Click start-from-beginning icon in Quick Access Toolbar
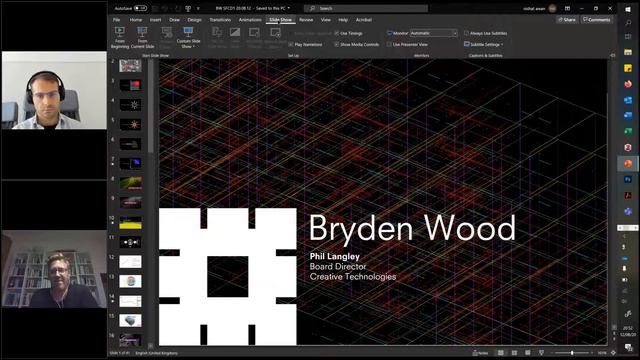640x360 pixels. [188, 8]
